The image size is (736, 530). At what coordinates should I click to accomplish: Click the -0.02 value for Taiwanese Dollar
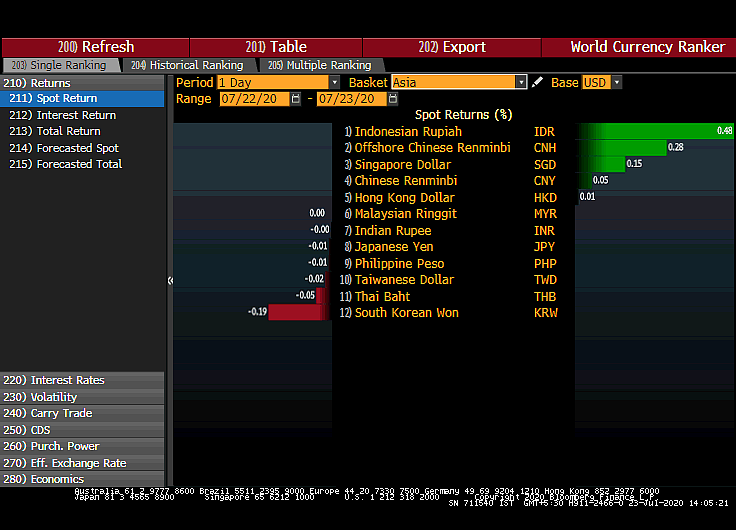coord(314,279)
